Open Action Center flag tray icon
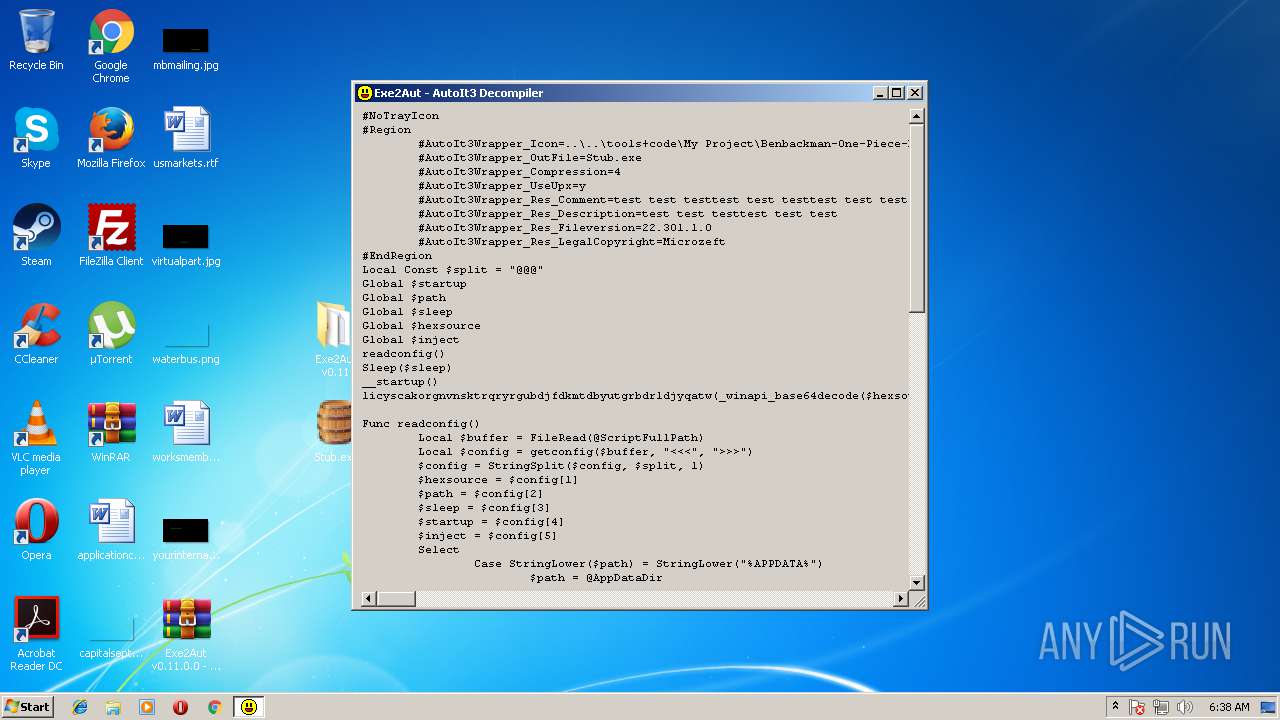The image size is (1280, 720). [x=1138, y=707]
